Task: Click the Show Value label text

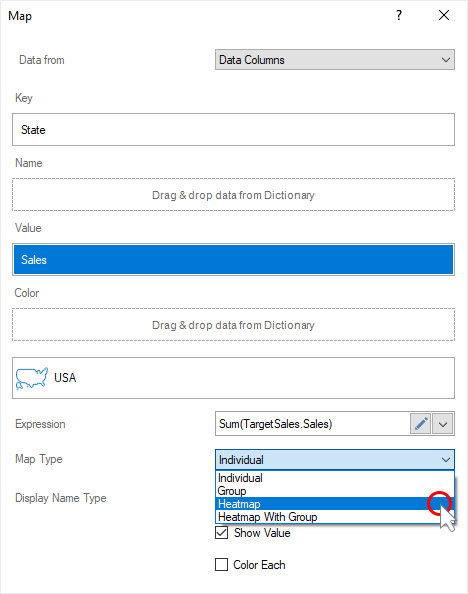Action: tap(262, 533)
